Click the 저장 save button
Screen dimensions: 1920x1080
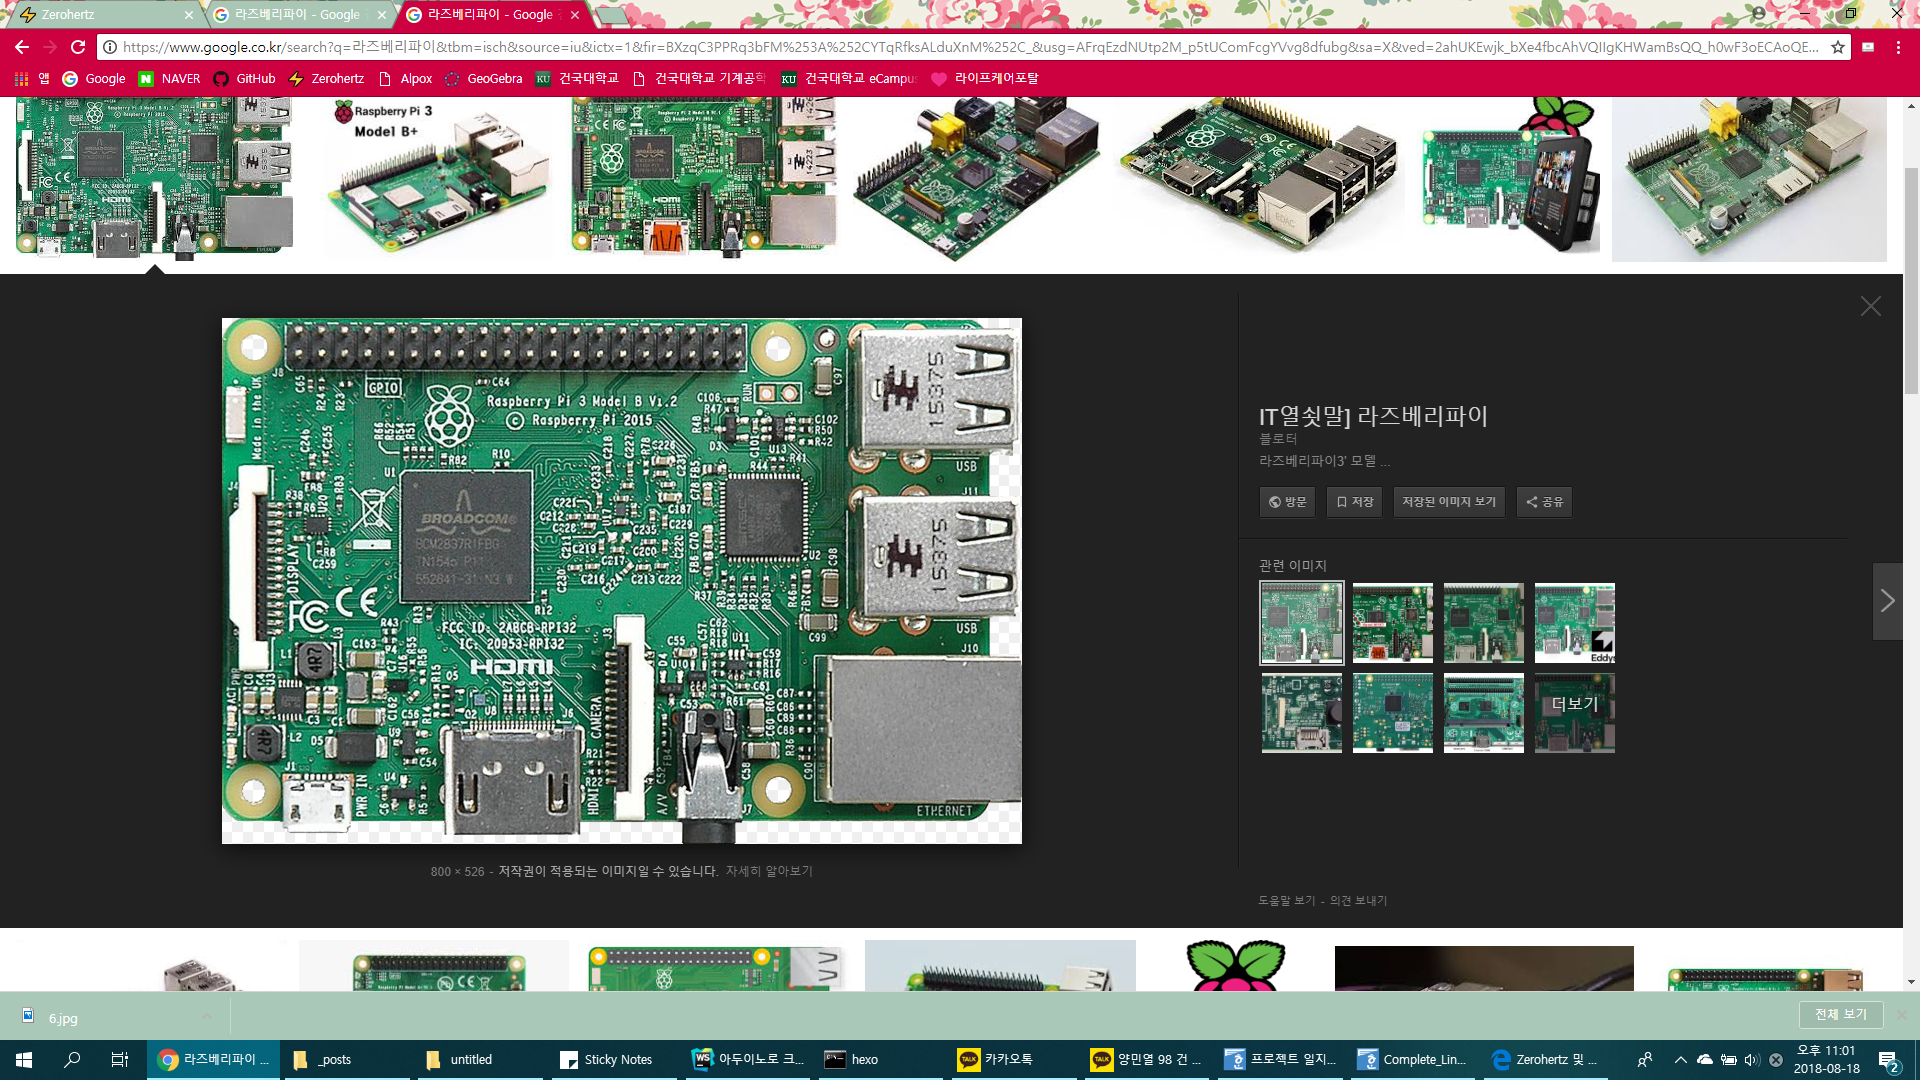tap(1354, 502)
